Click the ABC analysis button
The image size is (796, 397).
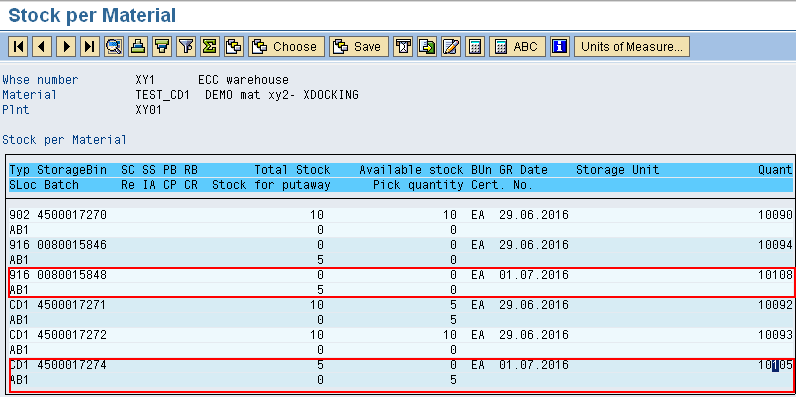(517, 47)
